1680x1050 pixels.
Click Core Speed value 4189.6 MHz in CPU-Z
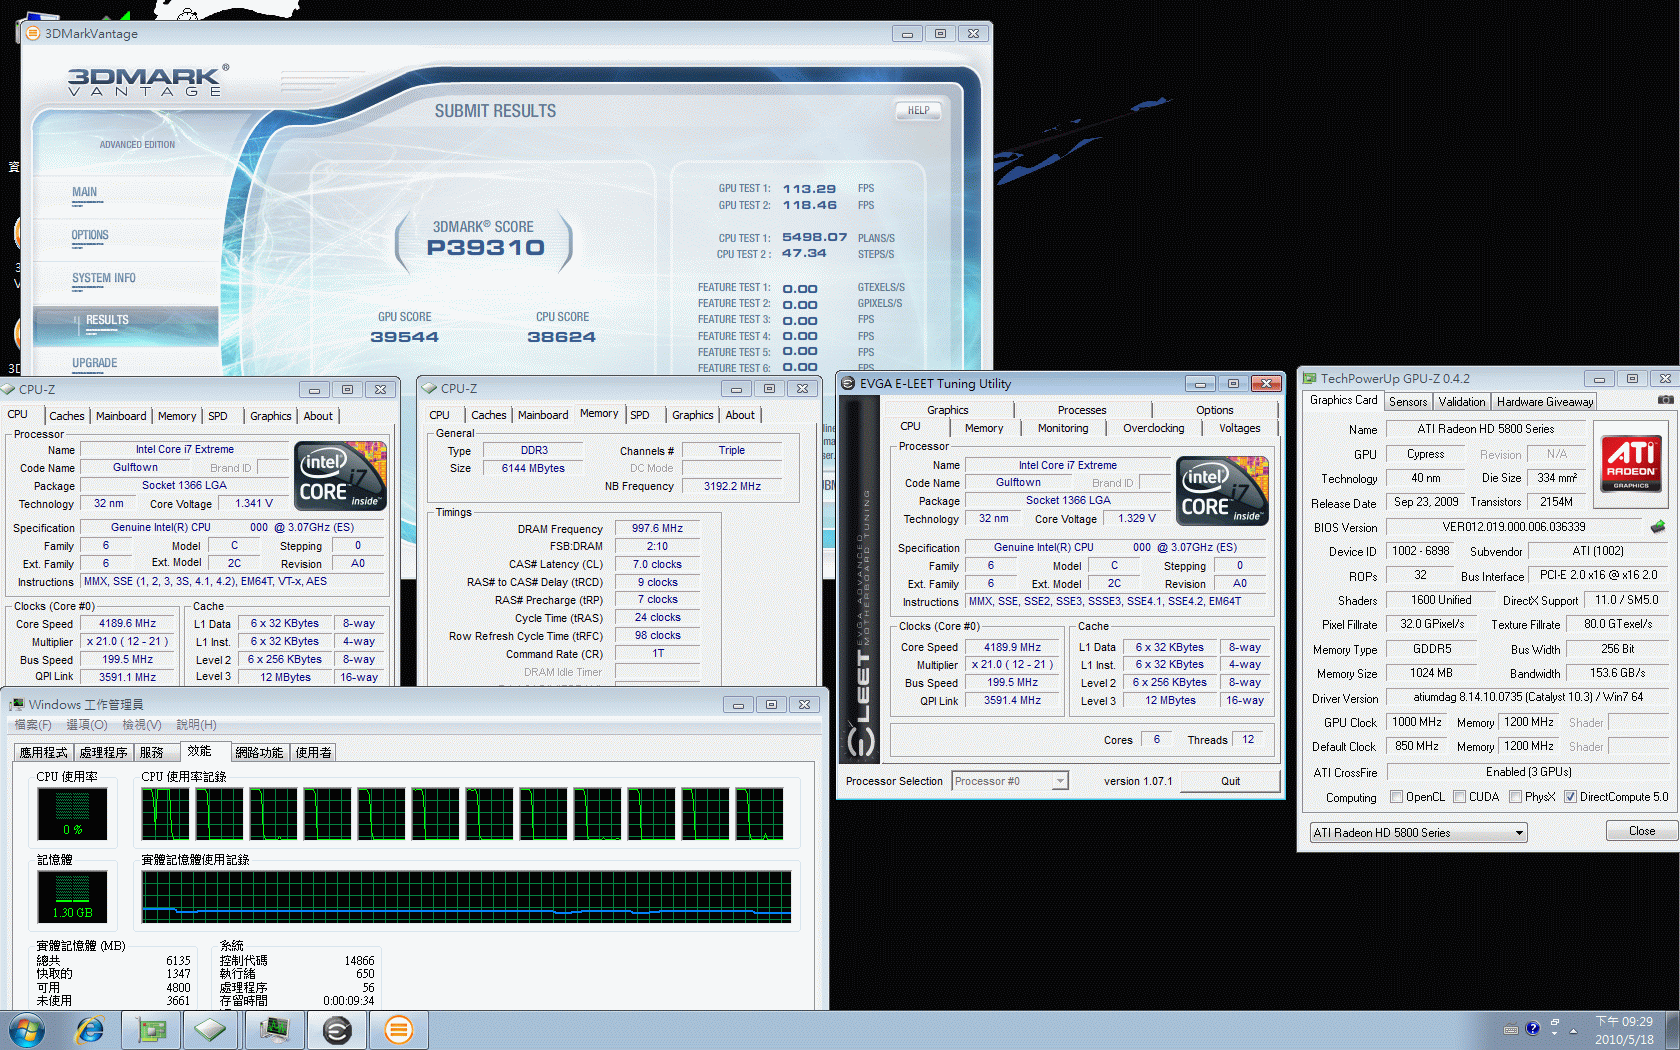coord(127,623)
